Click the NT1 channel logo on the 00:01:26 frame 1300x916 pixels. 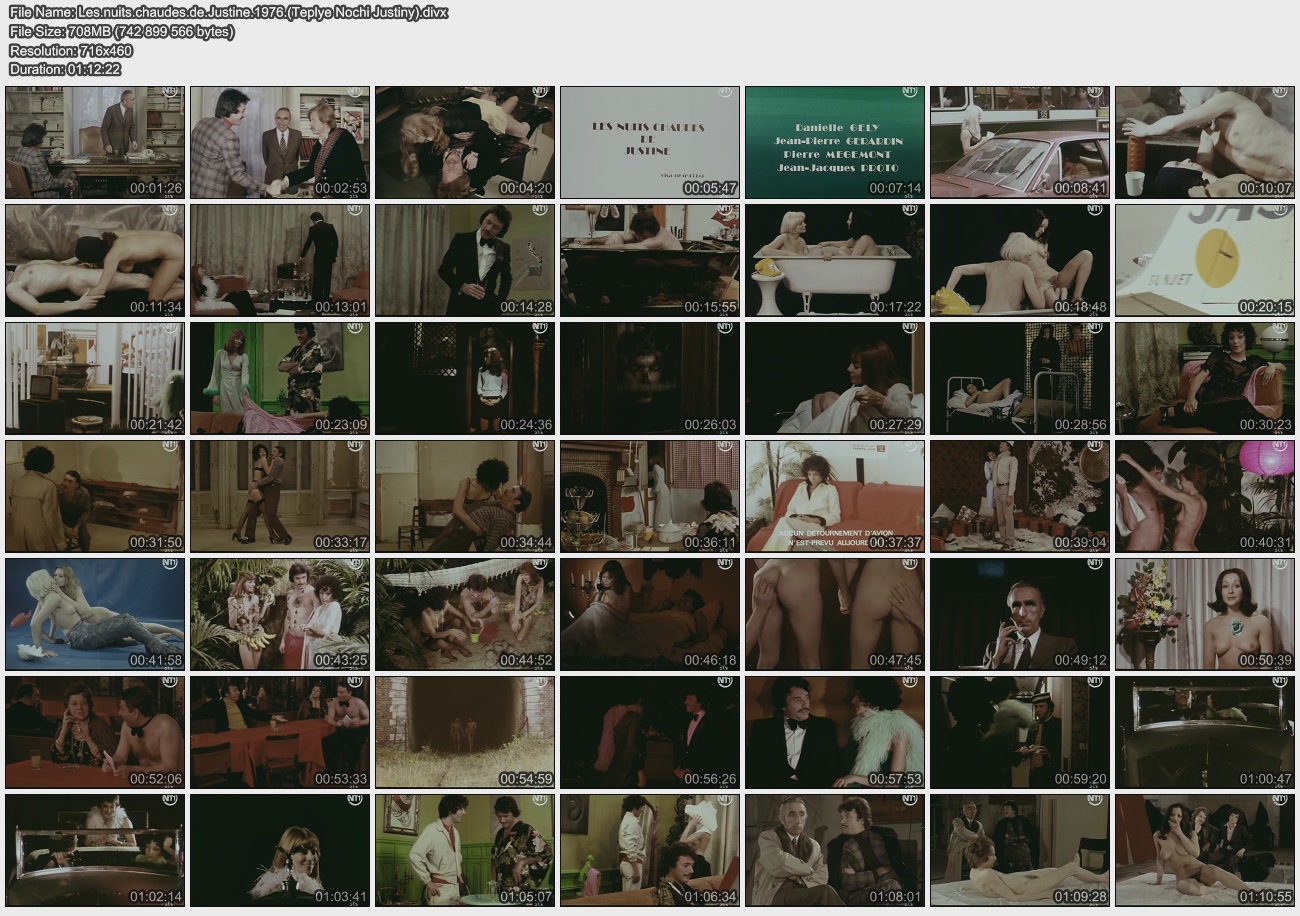[171, 93]
